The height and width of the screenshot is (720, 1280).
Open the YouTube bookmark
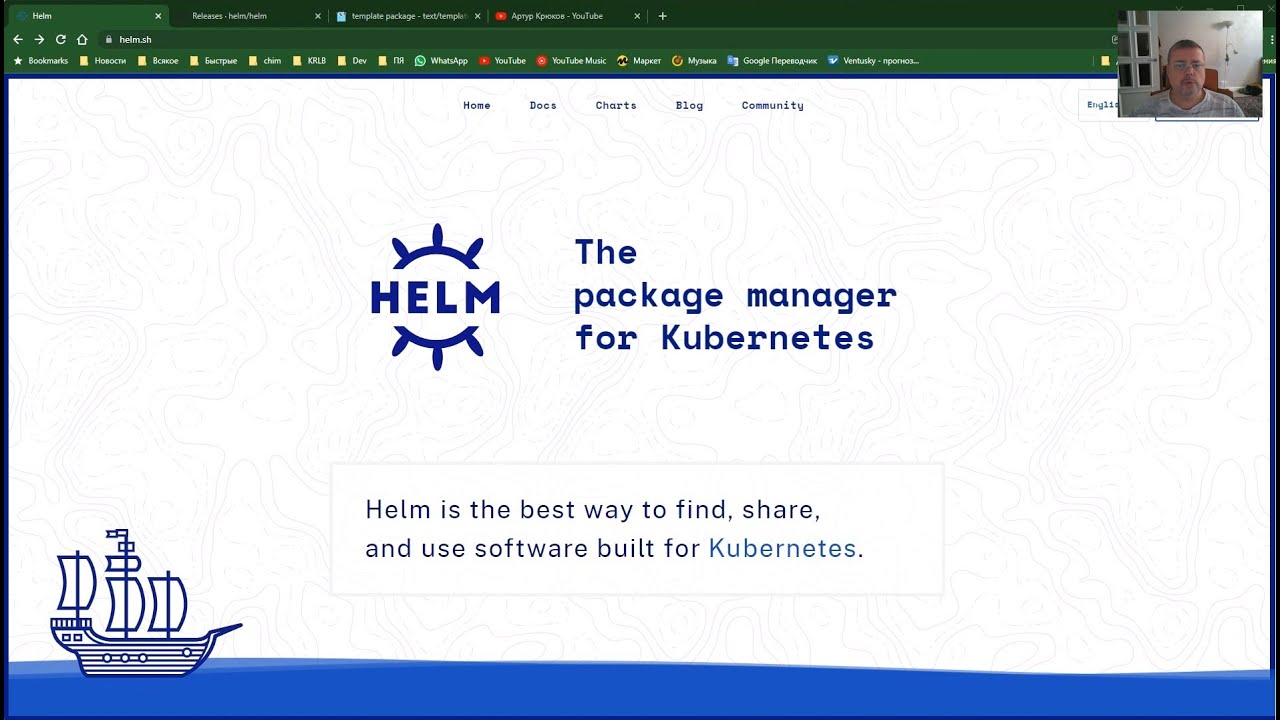[502, 61]
